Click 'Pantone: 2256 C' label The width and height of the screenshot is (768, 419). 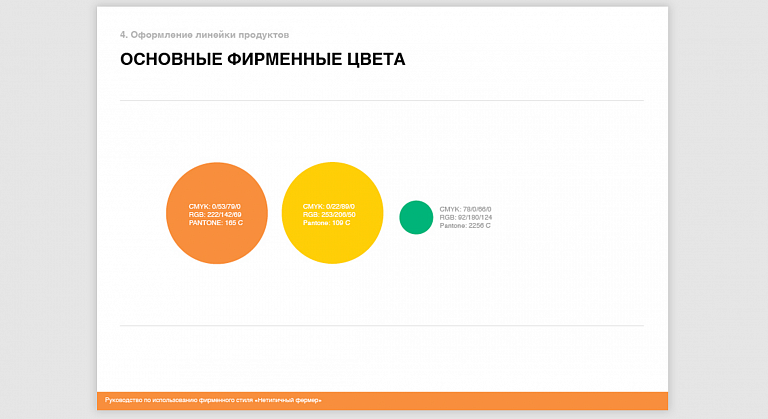coord(465,225)
